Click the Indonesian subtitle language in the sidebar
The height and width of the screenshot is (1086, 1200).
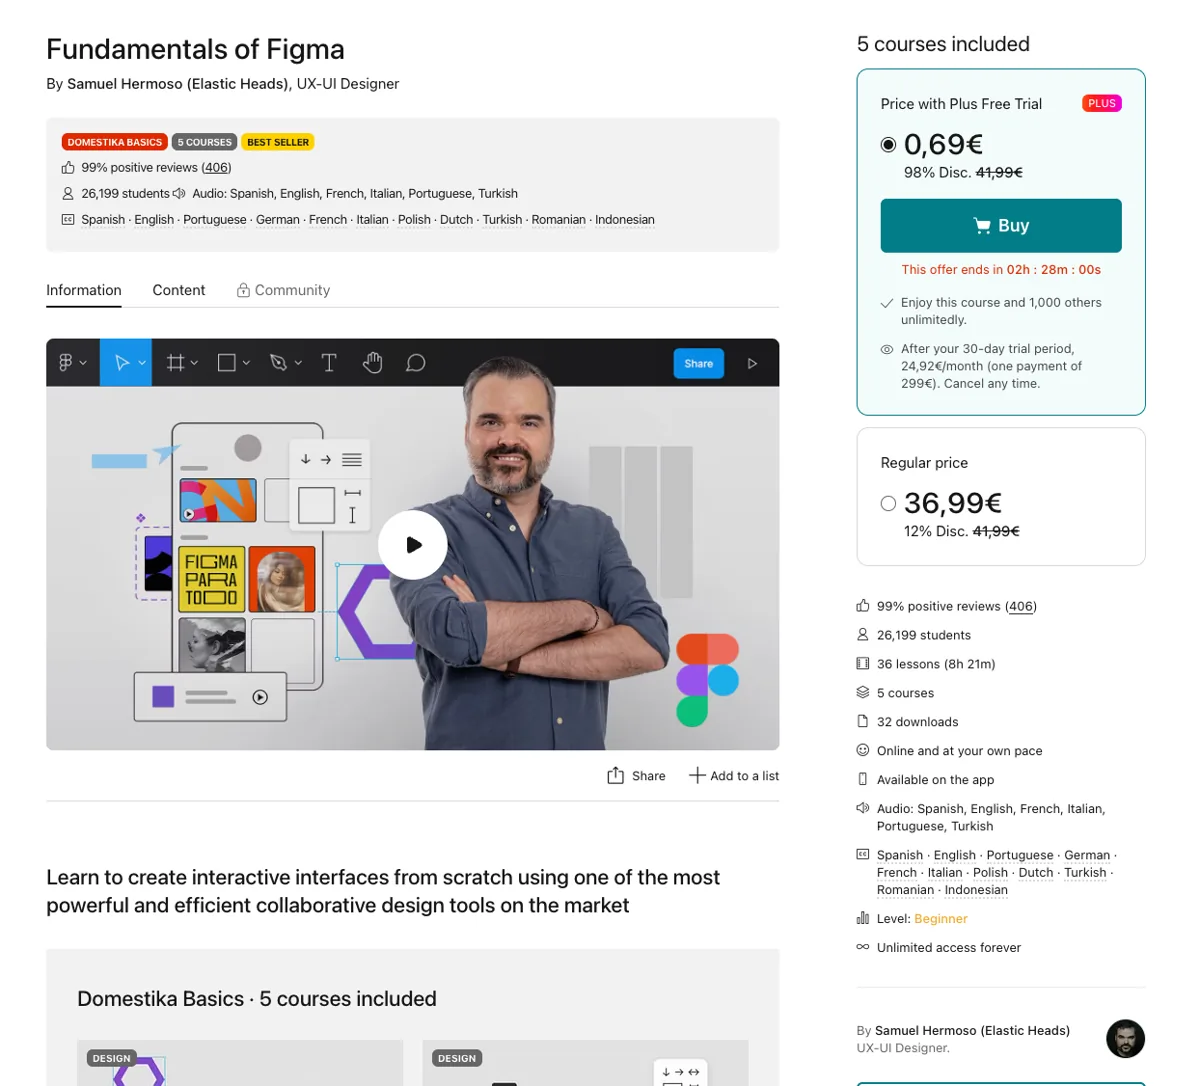[976, 890]
